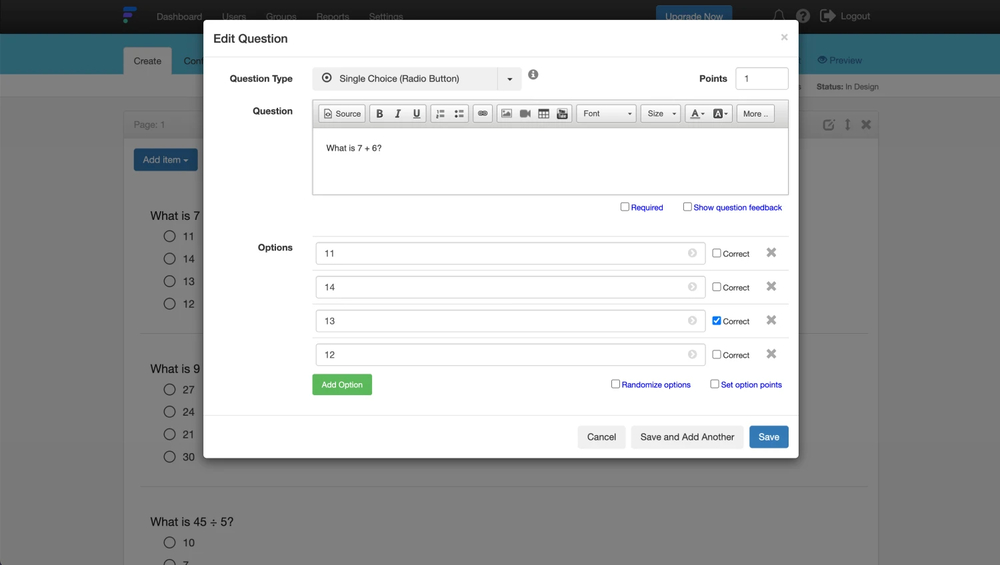The height and width of the screenshot is (565, 1000).
Task: Click Save and Add Another
Action: [x=687, y=437]
